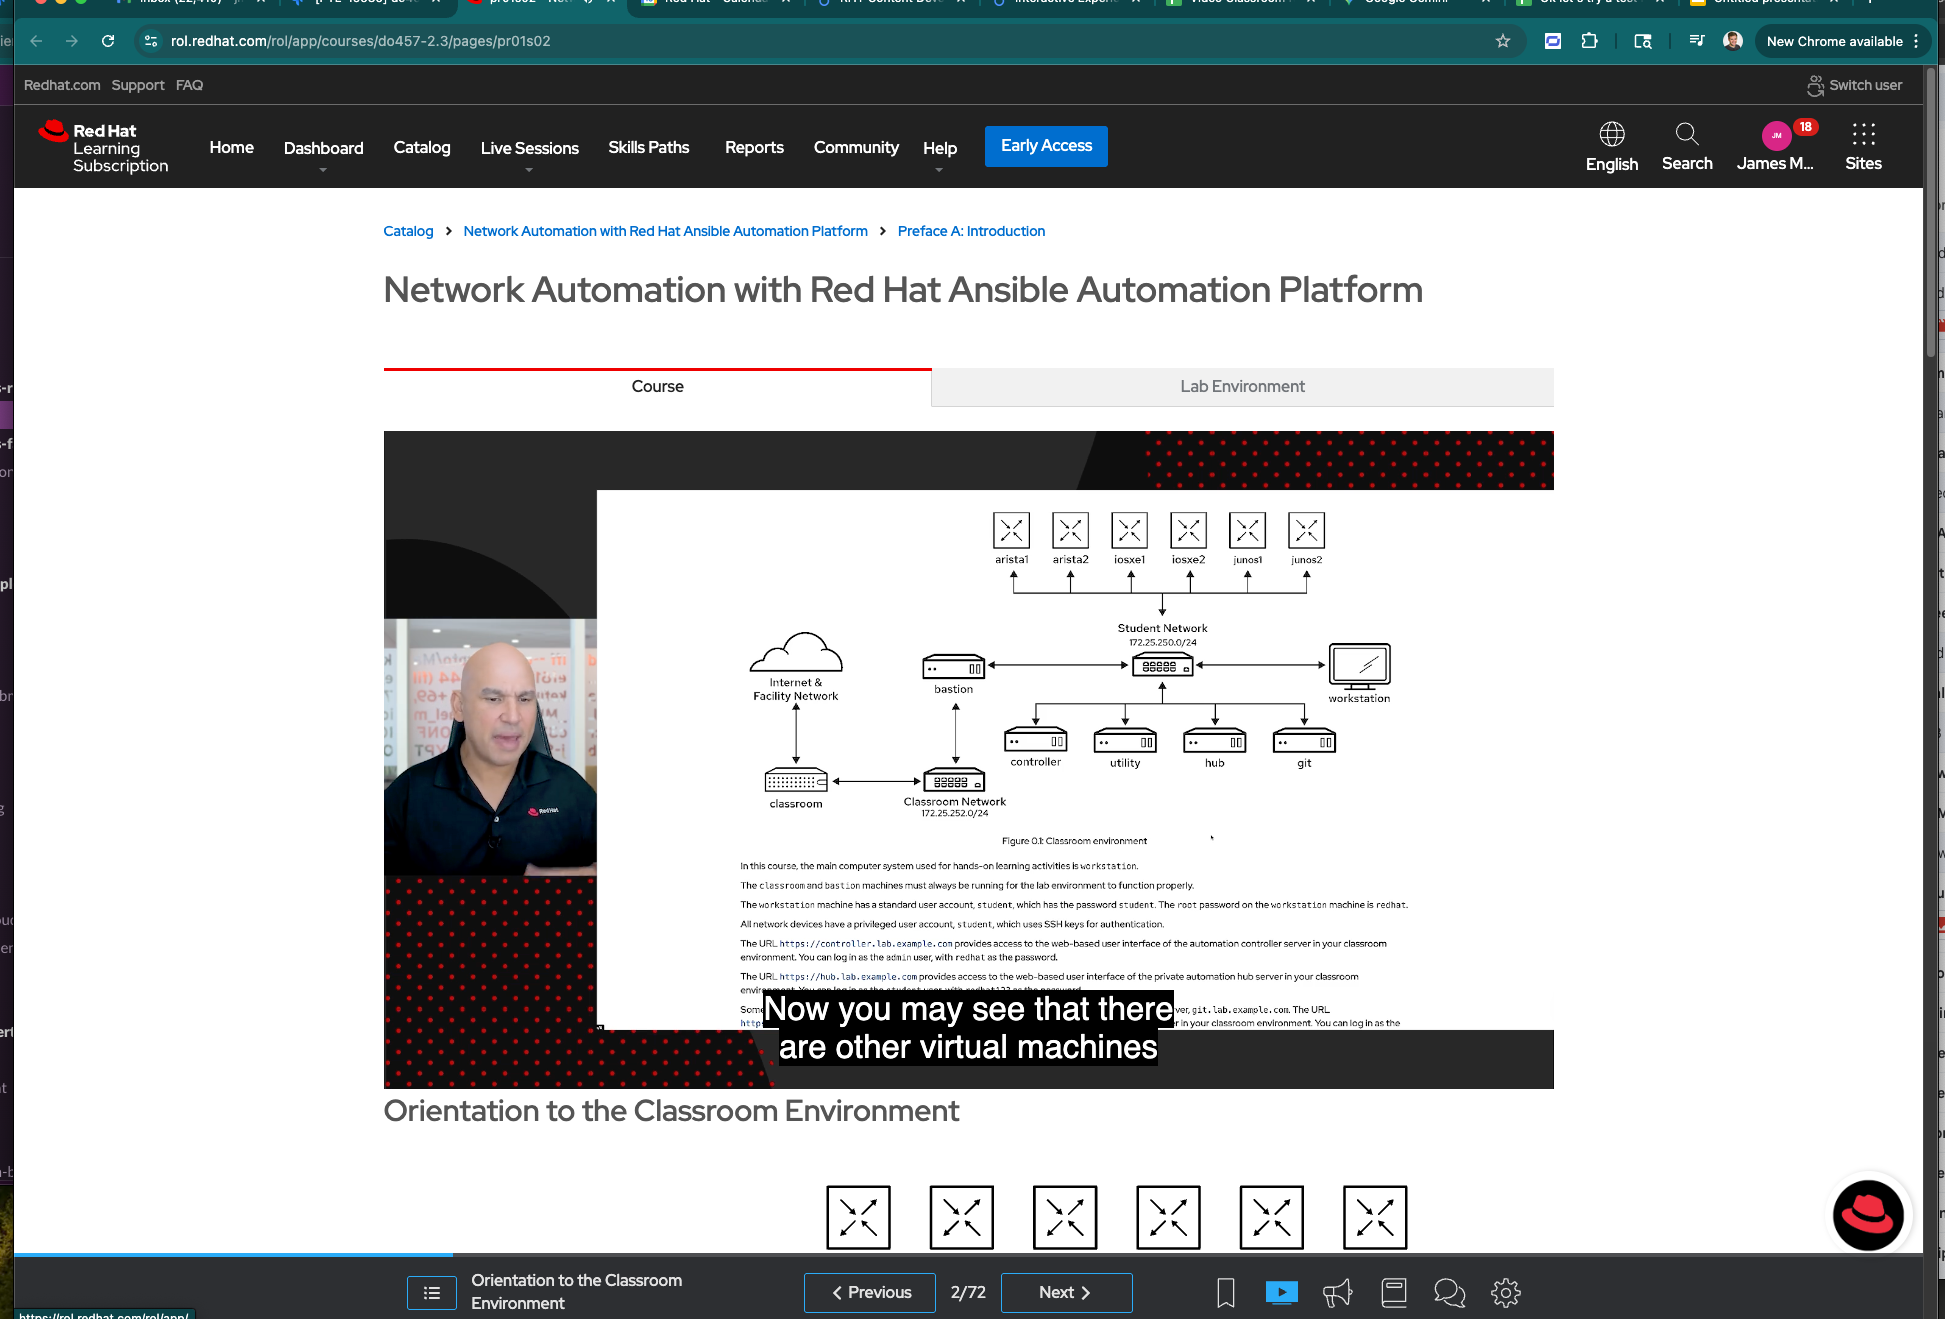Change language with the English globe selector

[1611, 146]
